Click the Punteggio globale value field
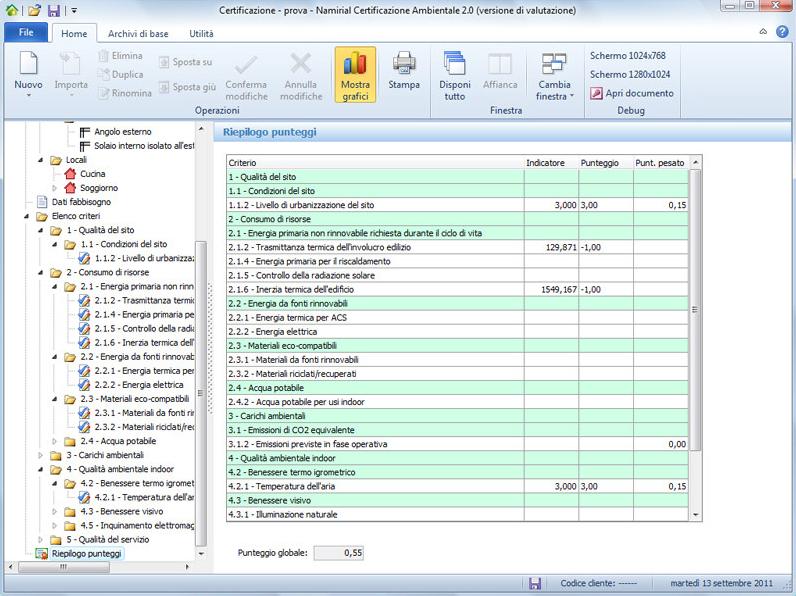The height and width of the screenshot is (596, 796). [x=340, y=552]
